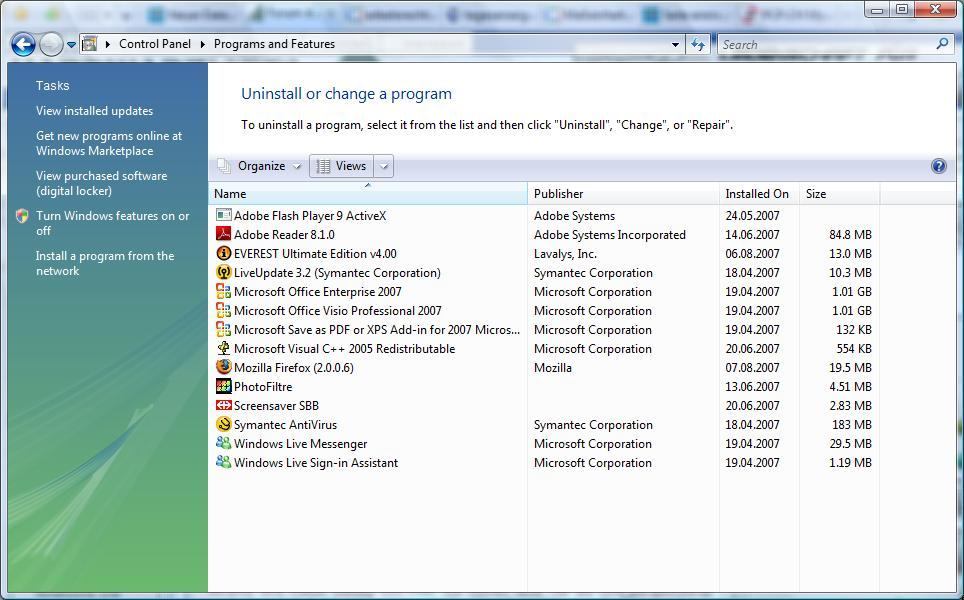
Task: Select Mozilla Firefox (2.0.0.6) name
Action: point(293,368)
